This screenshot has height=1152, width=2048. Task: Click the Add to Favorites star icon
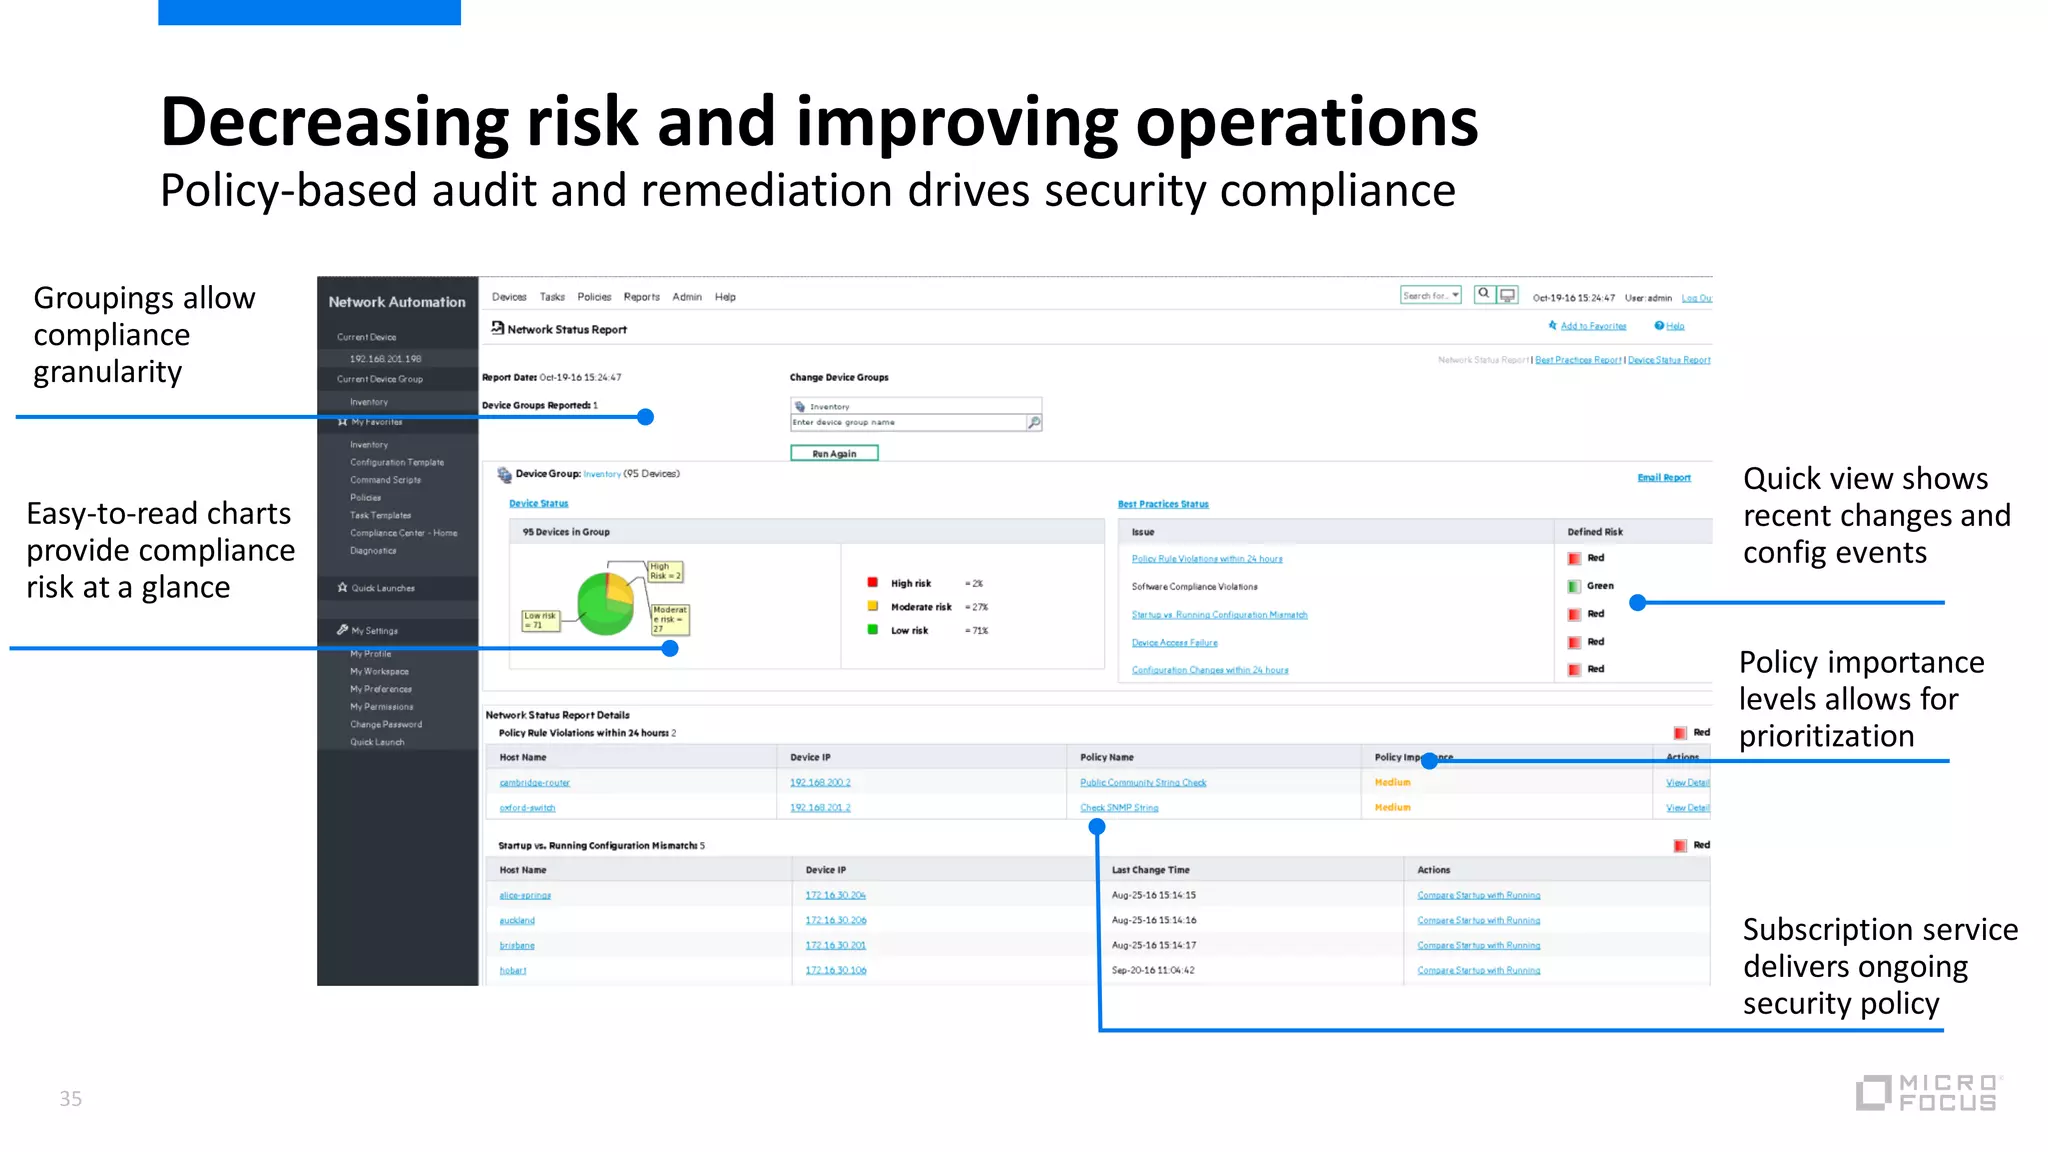click(x=1552, y=325)
